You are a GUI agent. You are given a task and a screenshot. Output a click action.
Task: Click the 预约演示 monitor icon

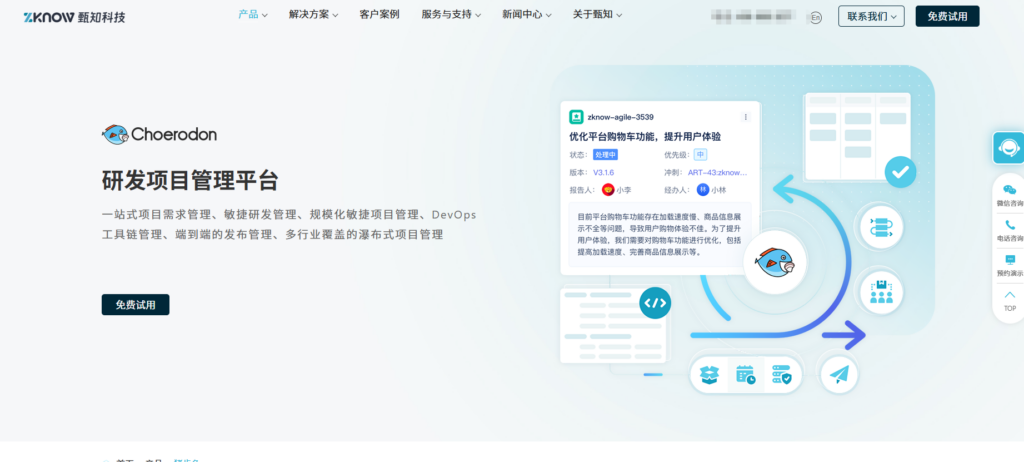(1010, 259)
